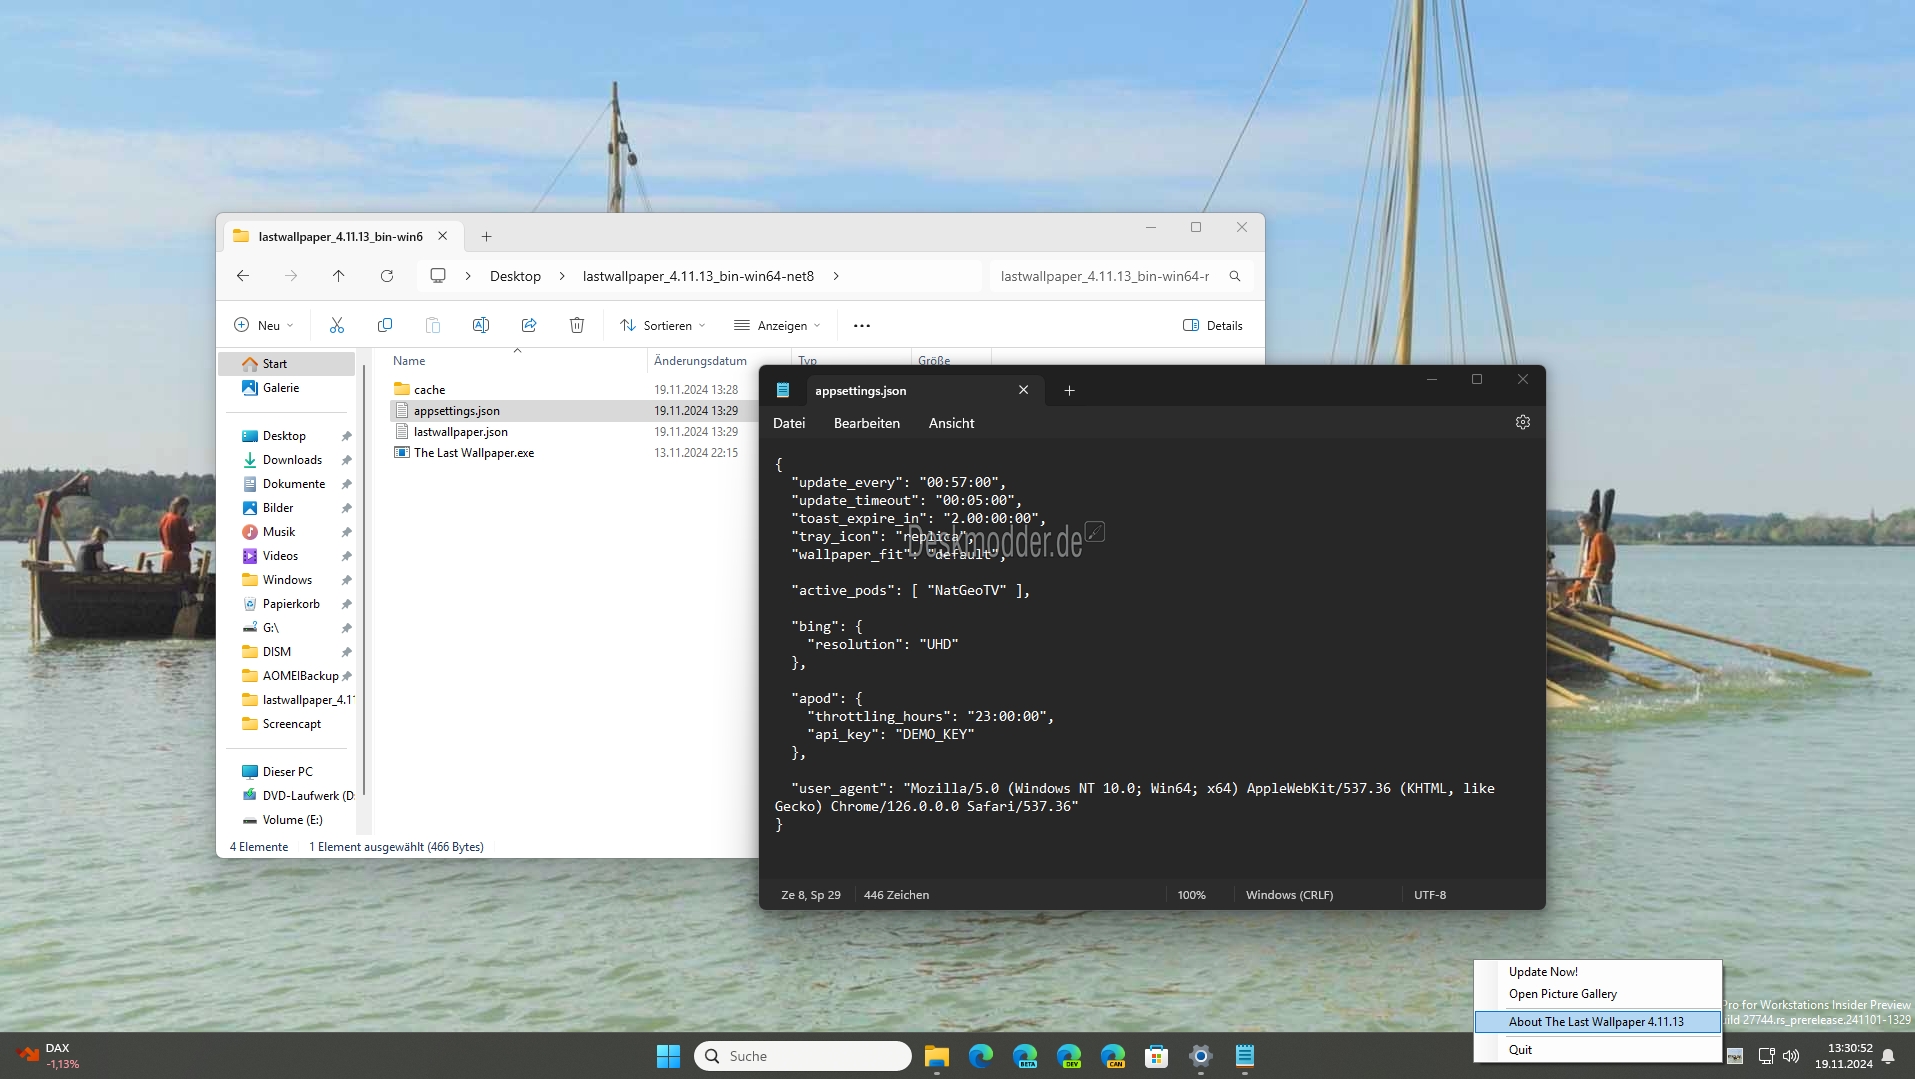
Task: Click the Cut scissors icon in Explorer toolbar
Action: [336, 325]
